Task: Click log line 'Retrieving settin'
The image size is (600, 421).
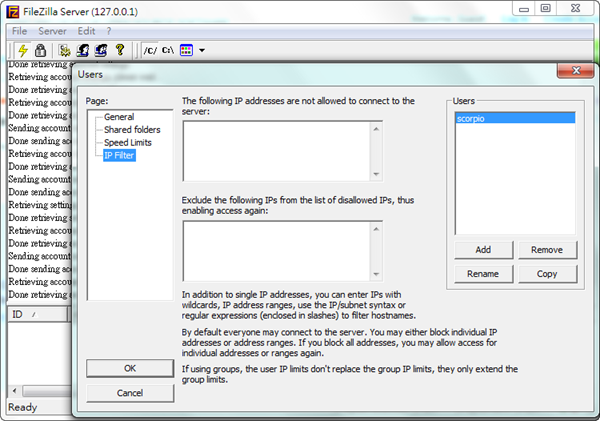Action: (x=40, y=205)
